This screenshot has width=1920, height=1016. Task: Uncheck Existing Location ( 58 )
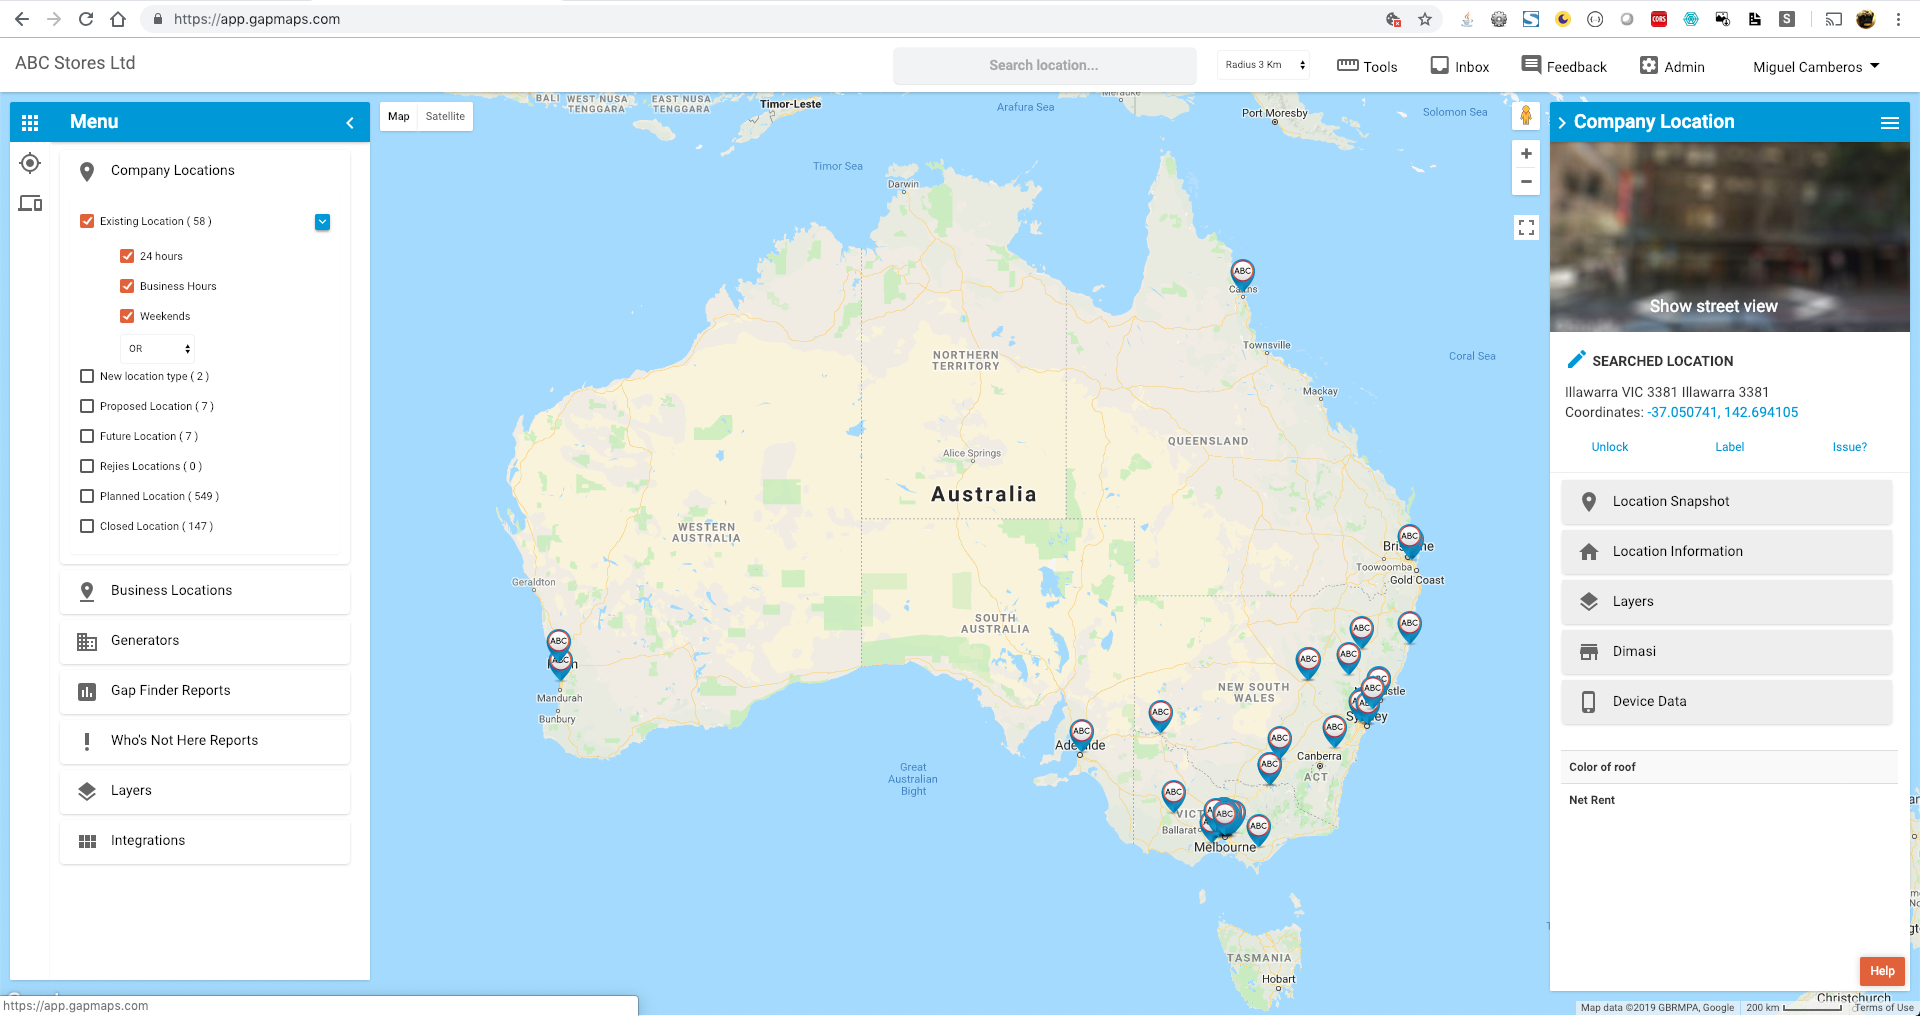click(x=87, y=221)
